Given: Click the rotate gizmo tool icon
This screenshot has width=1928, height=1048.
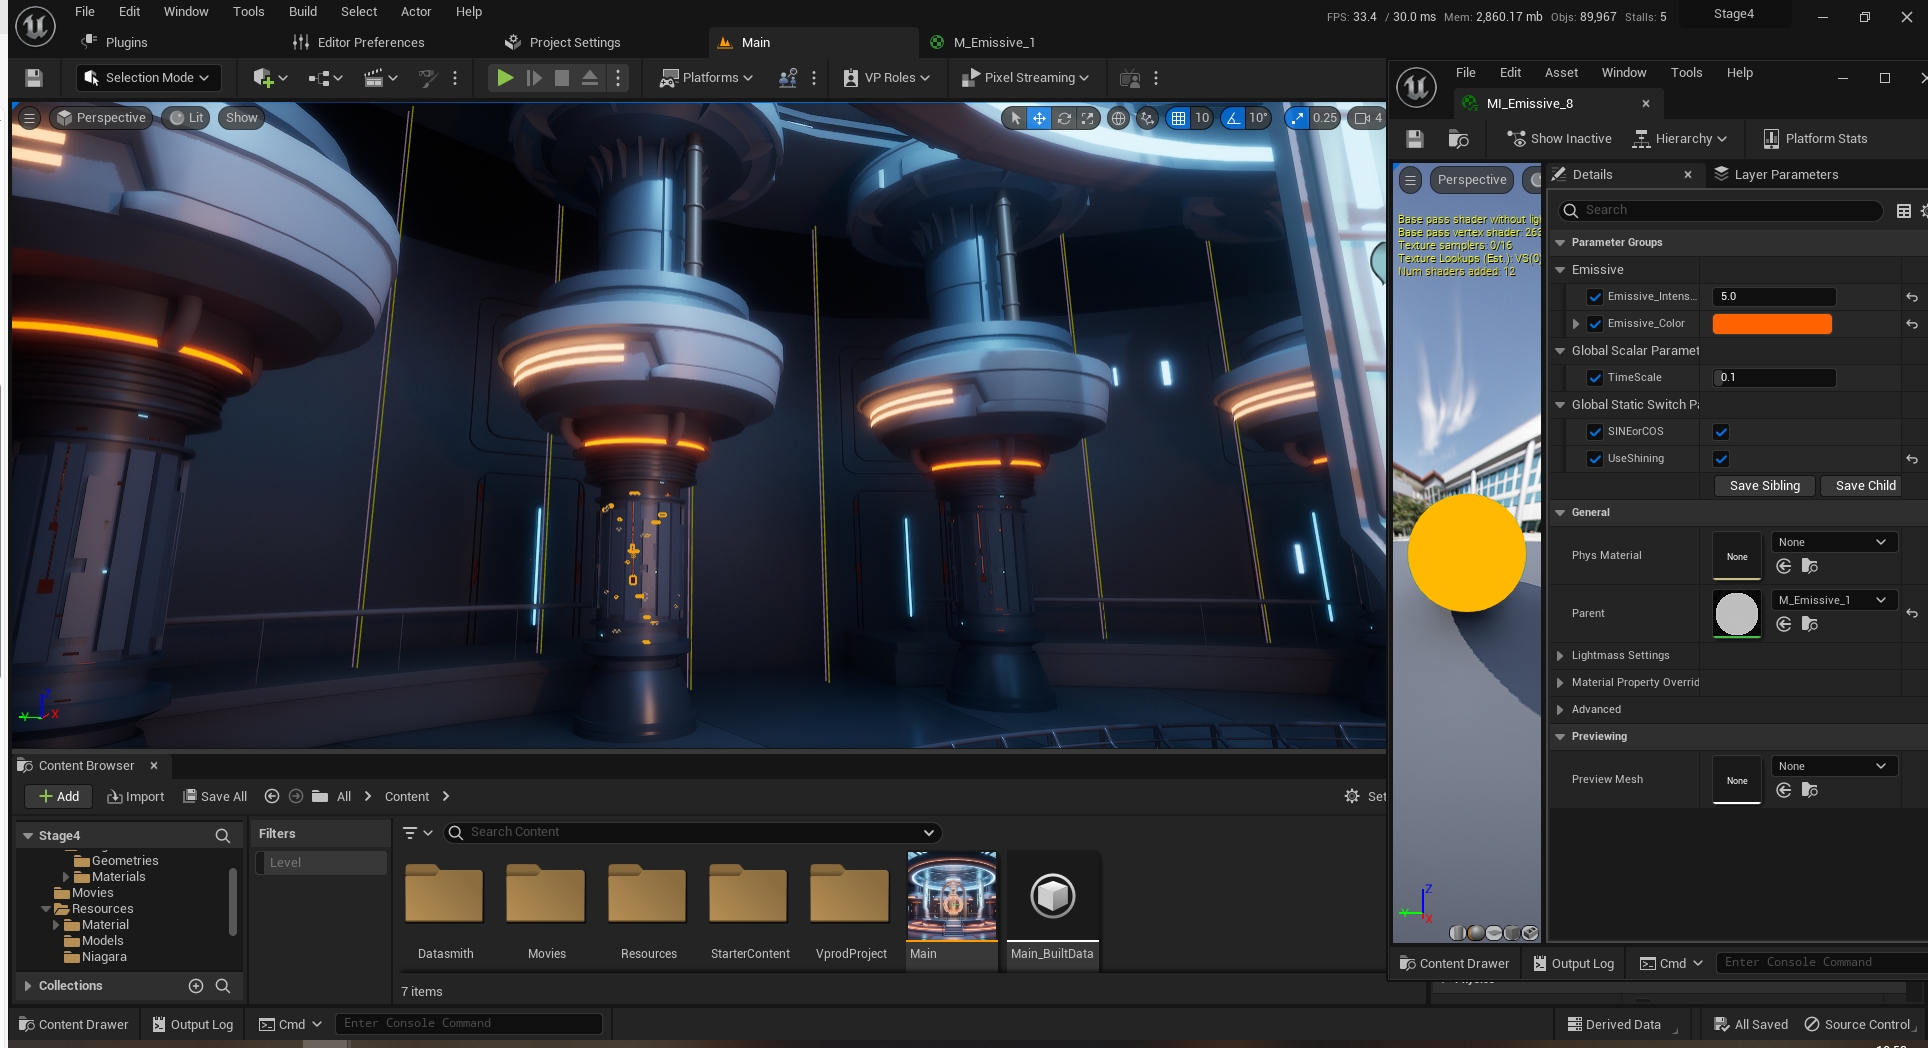Looking at the screenshot, I should pyautogui.click(x=1064, y=118).
